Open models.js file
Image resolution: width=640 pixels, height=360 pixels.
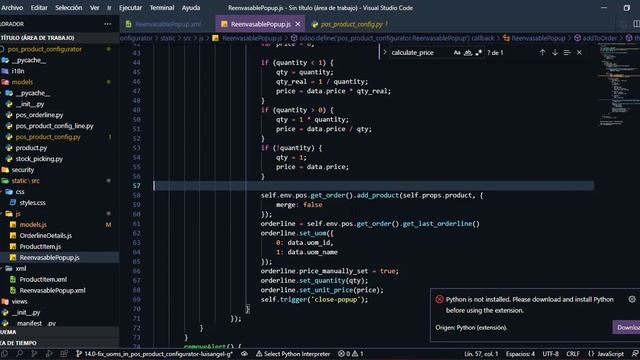[x=33, y=224]
